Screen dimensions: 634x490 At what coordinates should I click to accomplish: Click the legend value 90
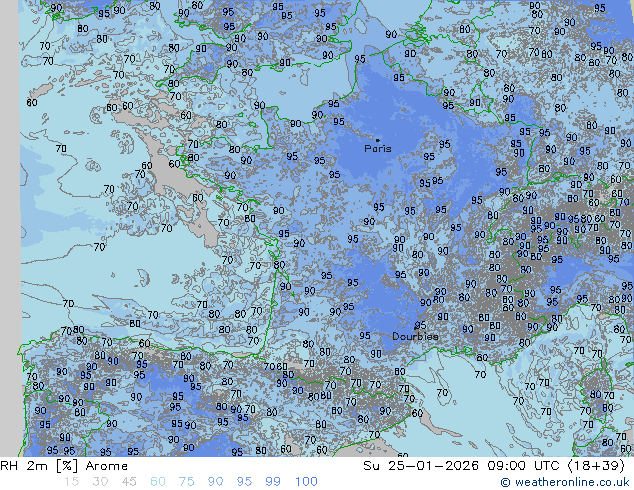pyautogui.click(x=215, y=482)
